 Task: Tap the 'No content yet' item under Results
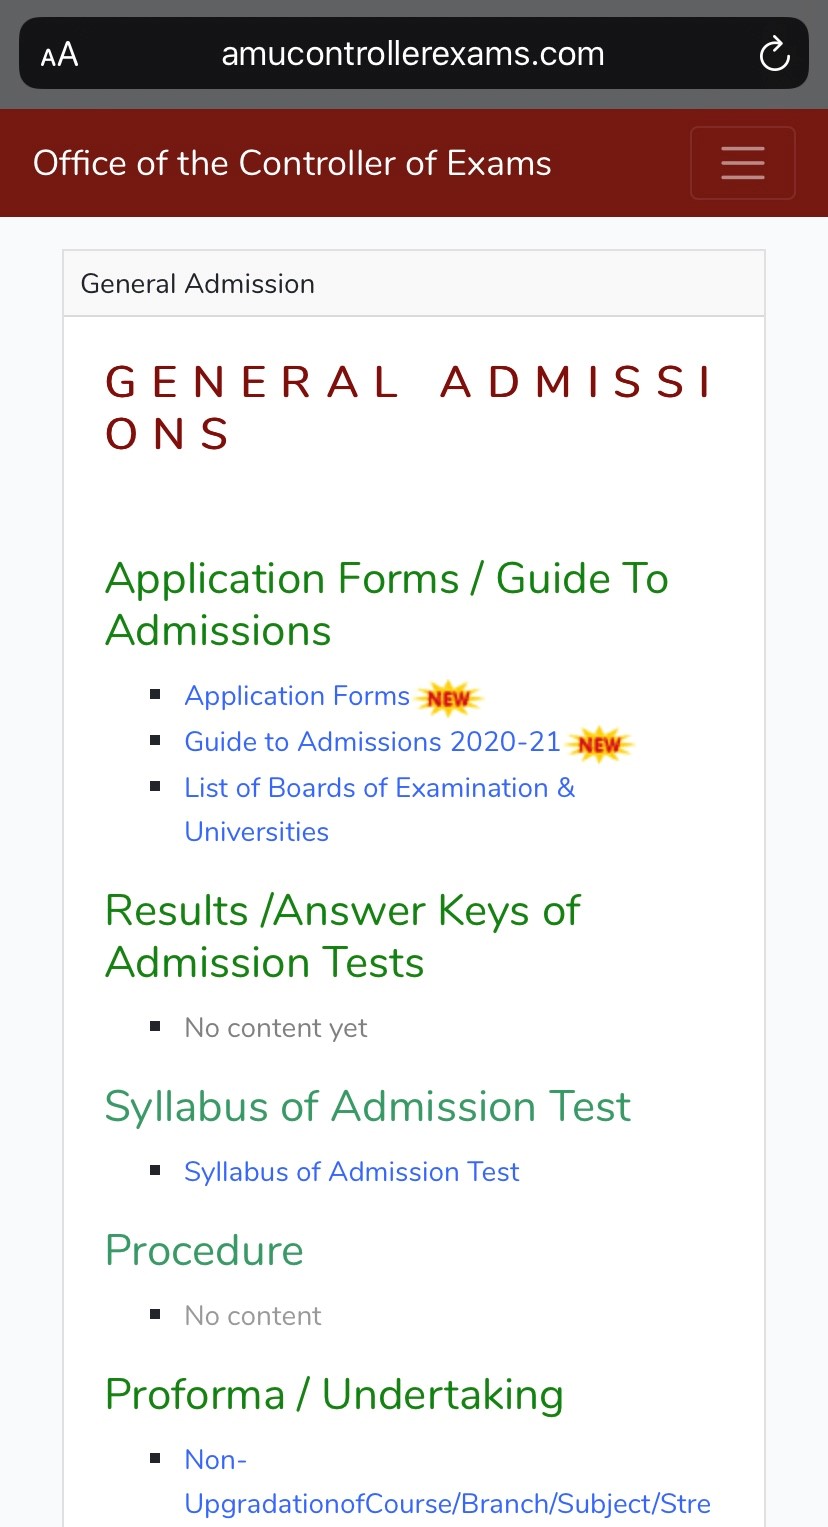click(x=276, y=1028)
